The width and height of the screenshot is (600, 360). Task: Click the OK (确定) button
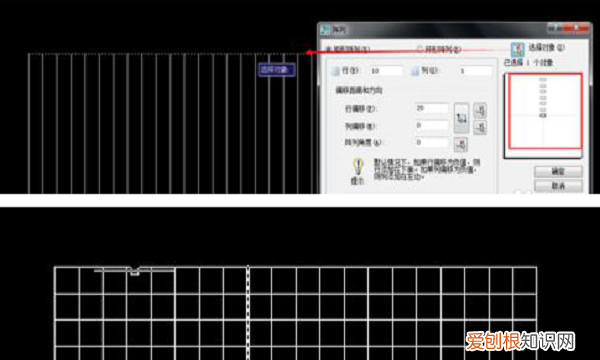[558, 171]
